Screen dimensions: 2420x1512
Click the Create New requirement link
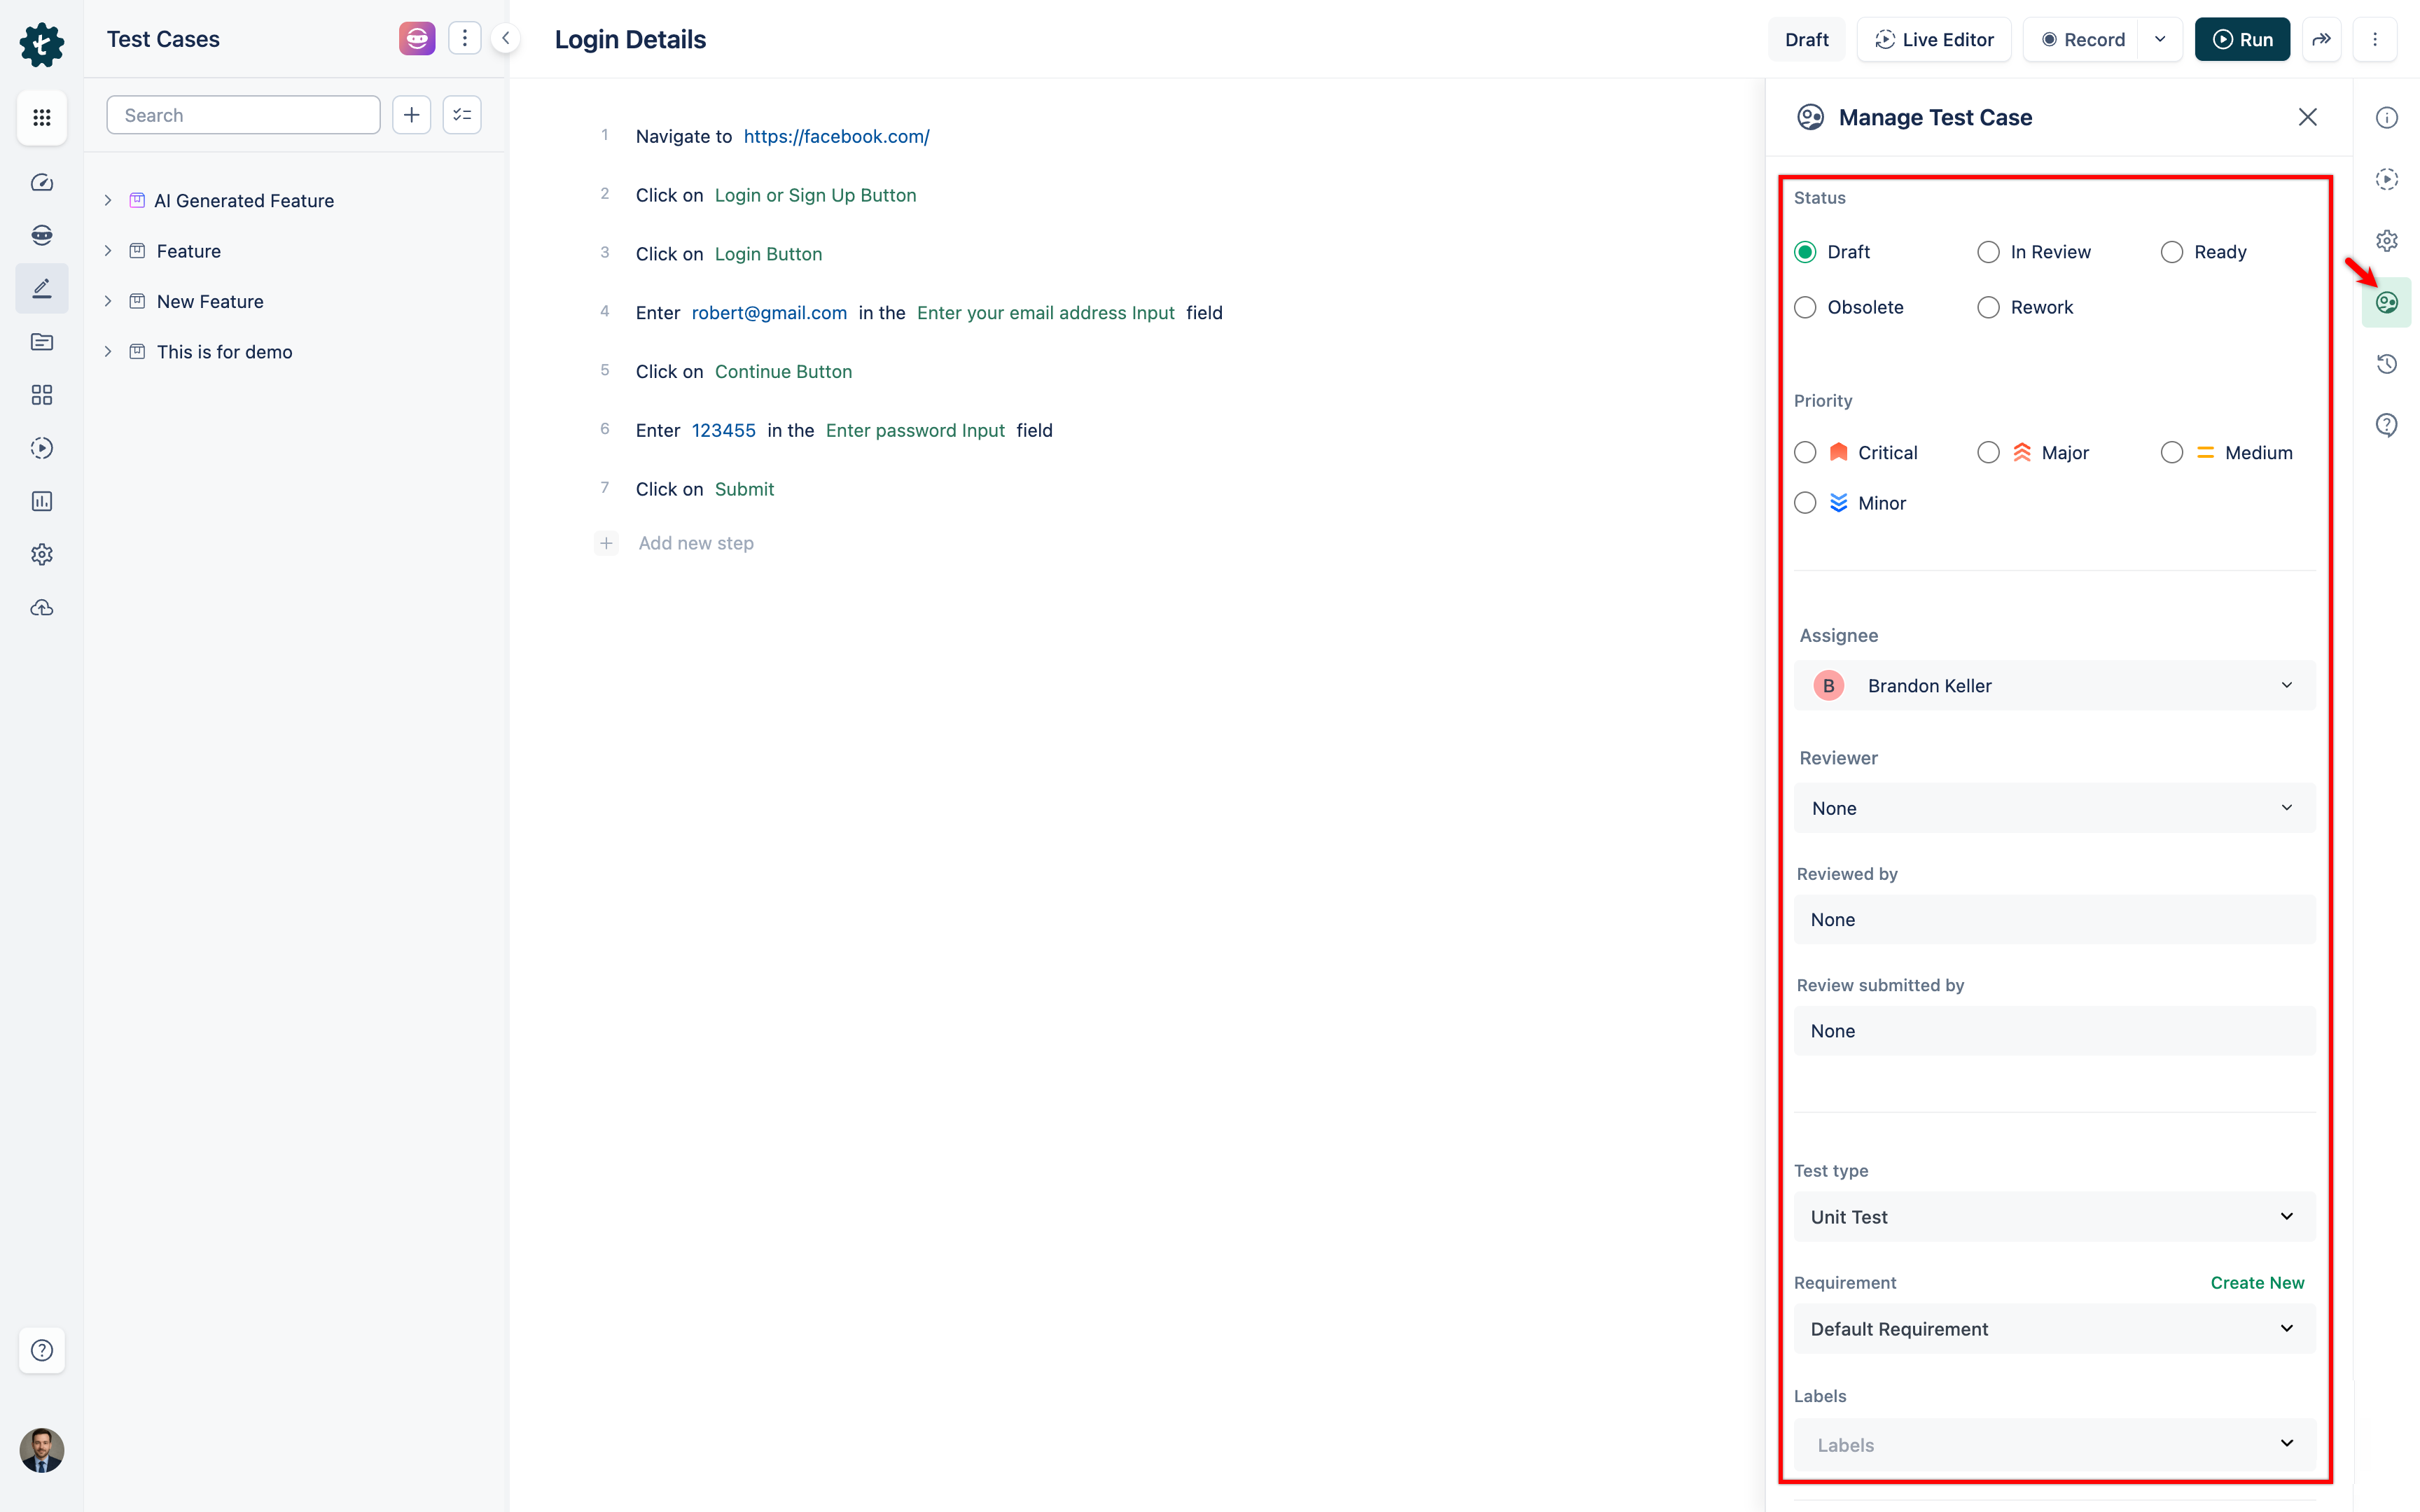[x=2257, y=1282]
